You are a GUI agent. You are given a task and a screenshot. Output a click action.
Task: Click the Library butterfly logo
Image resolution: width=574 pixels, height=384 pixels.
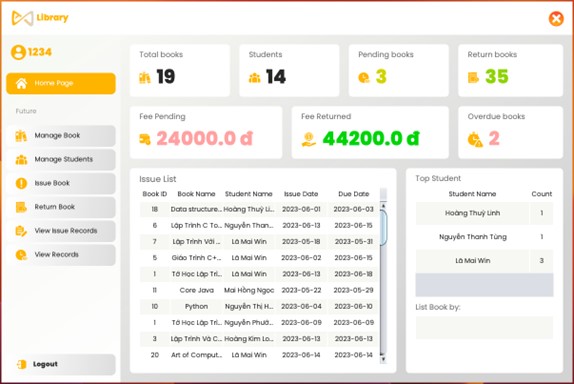(22, 18)
